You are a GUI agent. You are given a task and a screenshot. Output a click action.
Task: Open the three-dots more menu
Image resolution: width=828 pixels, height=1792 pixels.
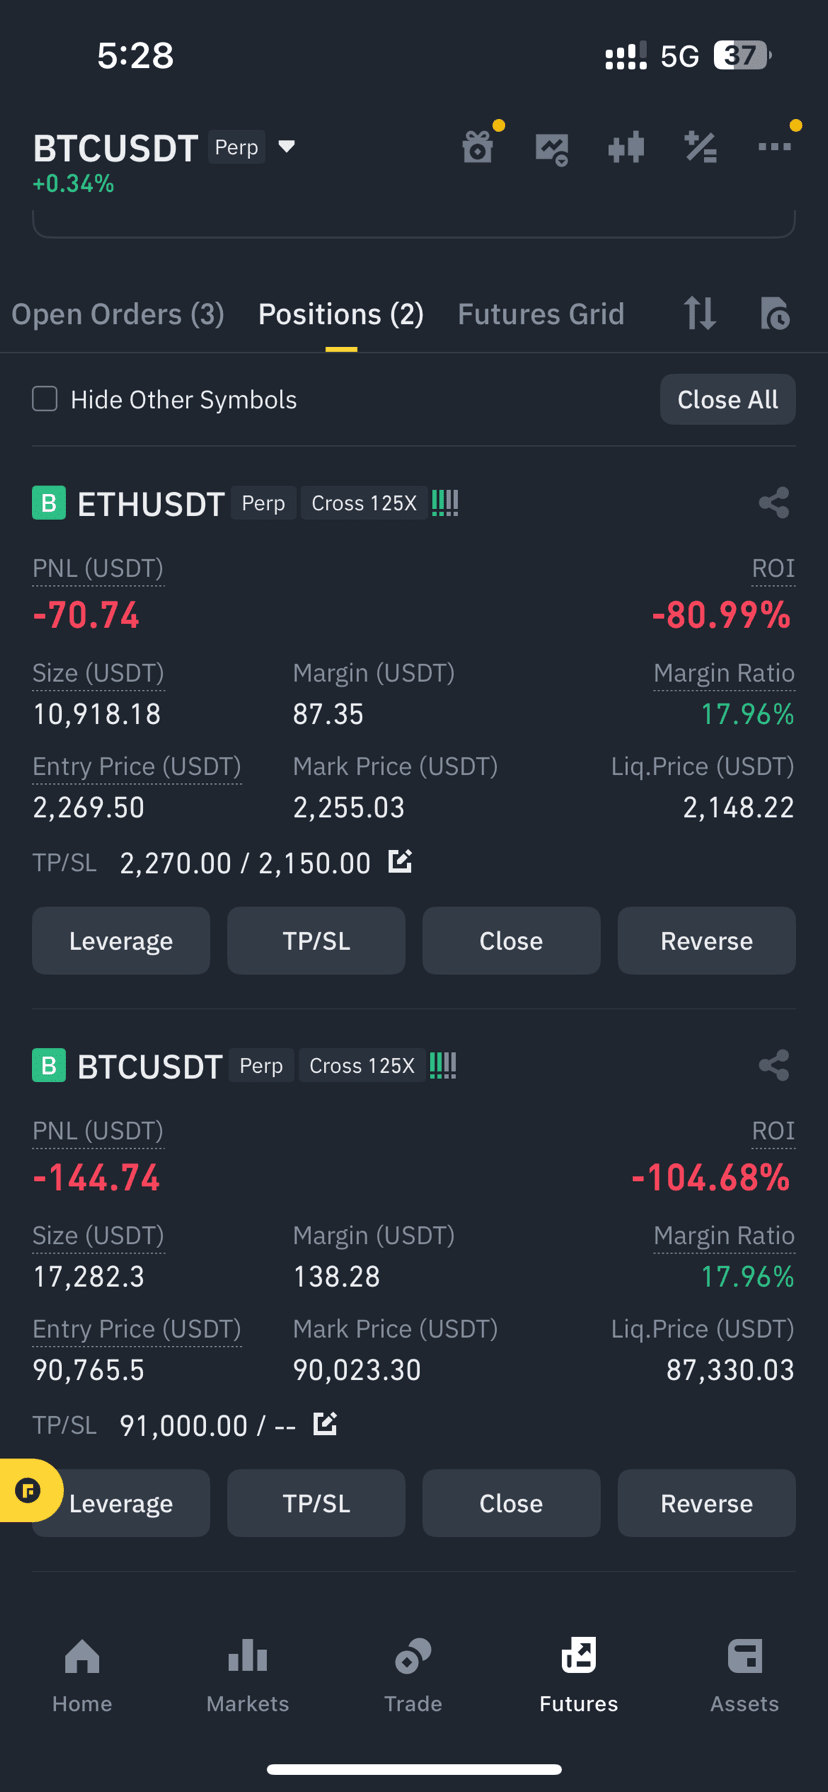point(775,147)
